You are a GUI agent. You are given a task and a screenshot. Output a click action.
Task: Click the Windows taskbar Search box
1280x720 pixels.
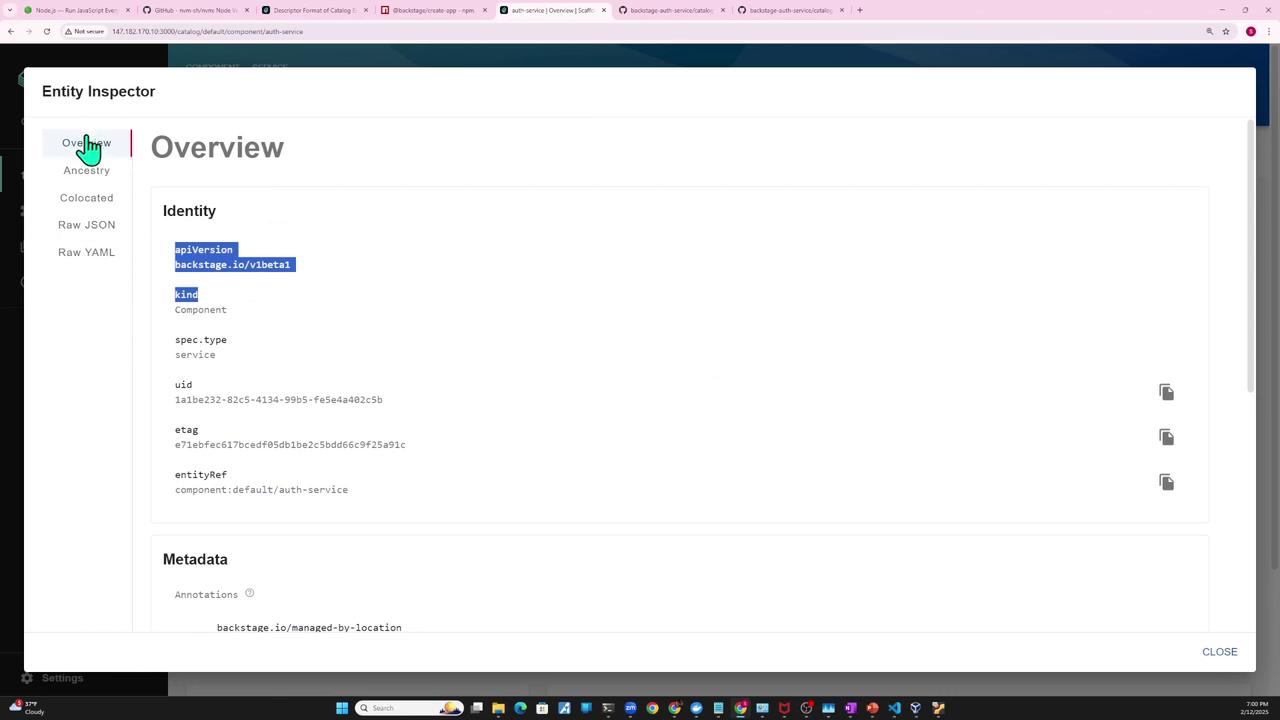coord(408,708)
